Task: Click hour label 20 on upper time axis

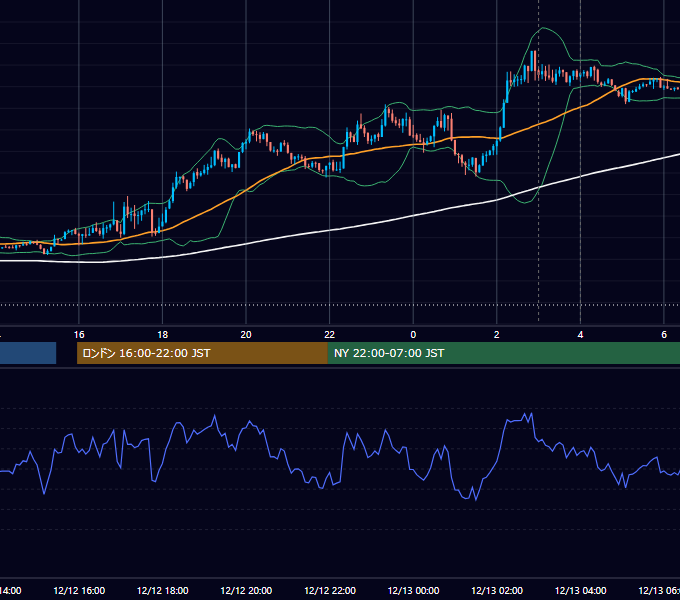Action: (x=246, y=334)
